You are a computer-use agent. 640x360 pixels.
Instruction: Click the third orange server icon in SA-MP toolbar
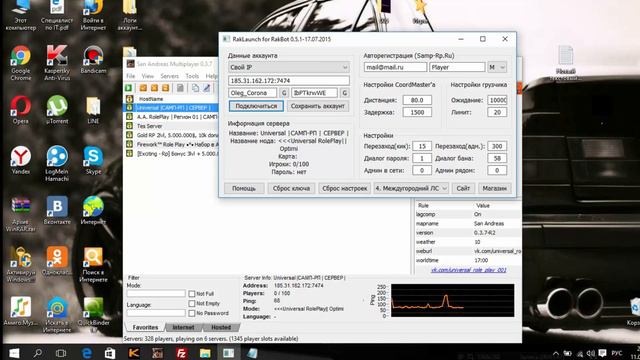tap(165, 88)
